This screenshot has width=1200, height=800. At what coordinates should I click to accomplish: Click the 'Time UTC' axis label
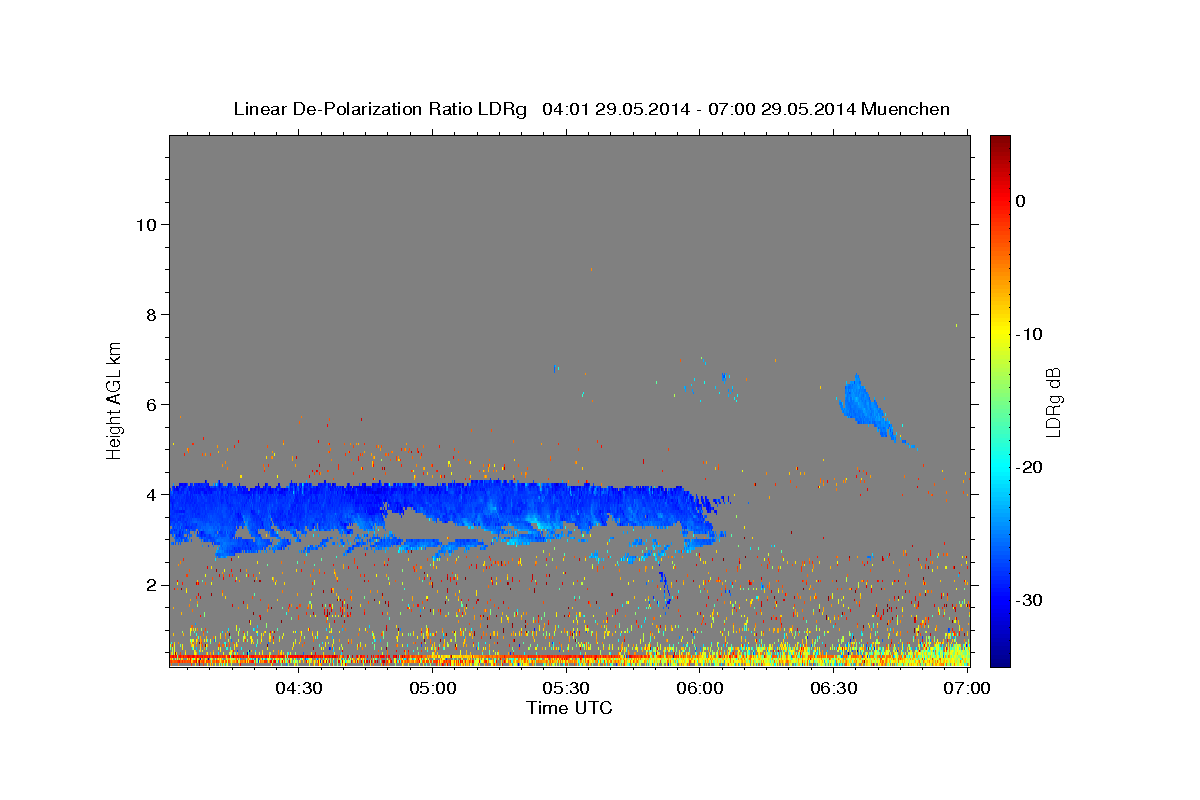[x=569, y=708]
